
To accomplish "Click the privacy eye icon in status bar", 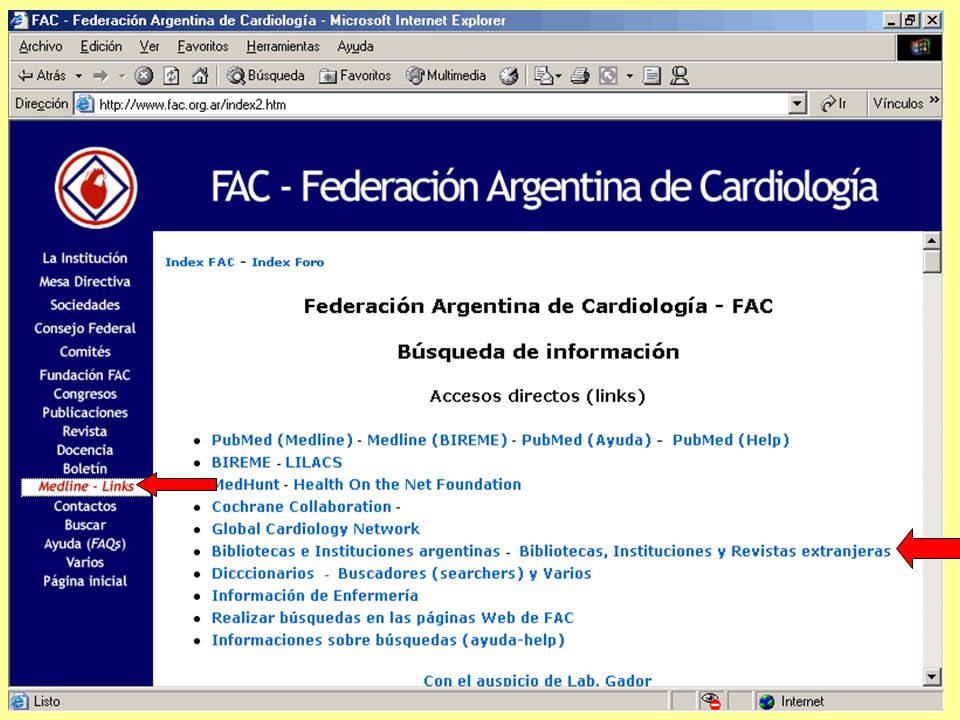I will pyautogui.click(x=711, y=701).
